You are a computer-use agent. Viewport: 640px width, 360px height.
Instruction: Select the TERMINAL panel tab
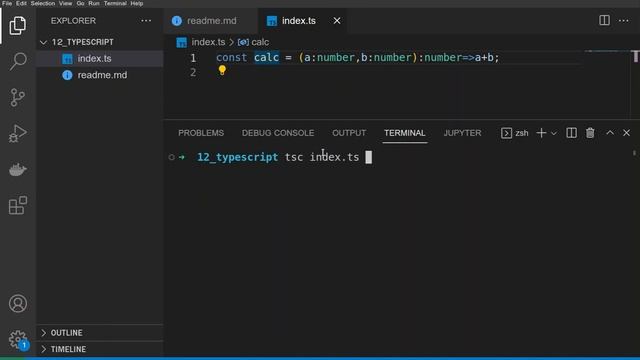(x=404, y=133)
